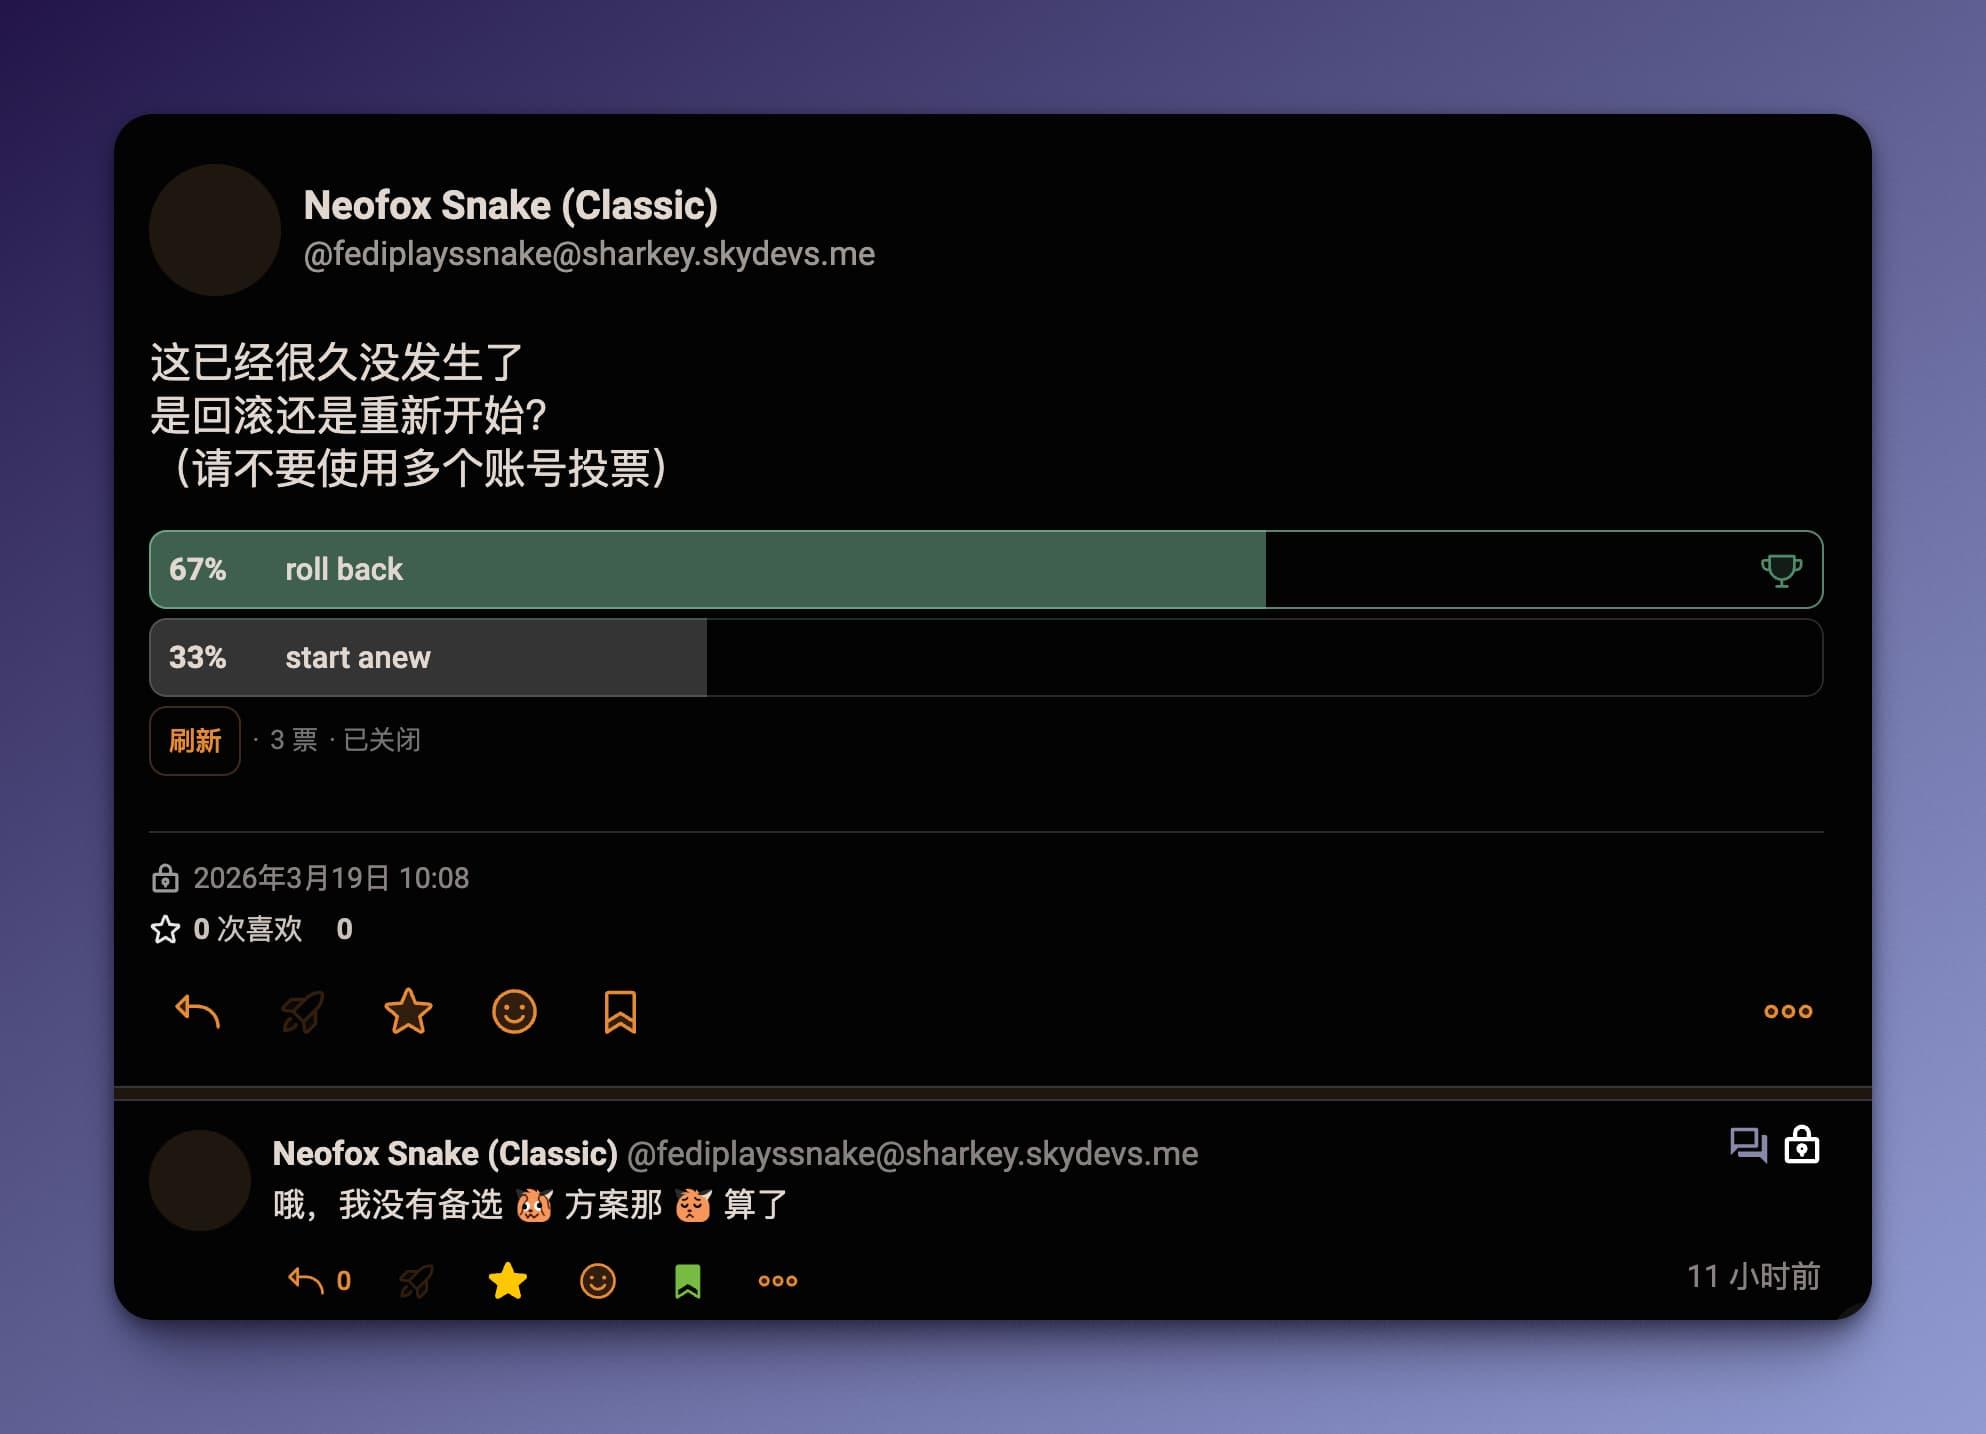Viewport: 1986px width, 1434px height.
Task: Click the reply arrow on main post
Action: (x=197, y=1012)
